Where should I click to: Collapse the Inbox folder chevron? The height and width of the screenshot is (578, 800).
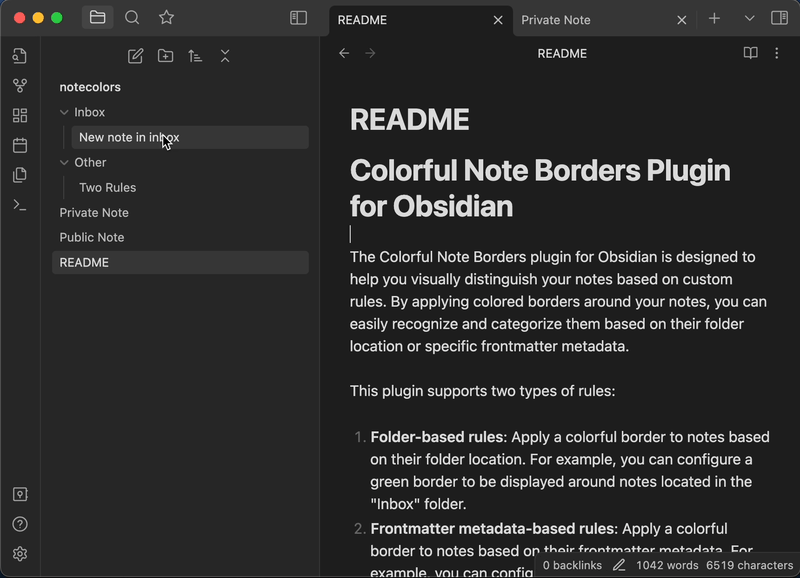(x=64, y=112)
